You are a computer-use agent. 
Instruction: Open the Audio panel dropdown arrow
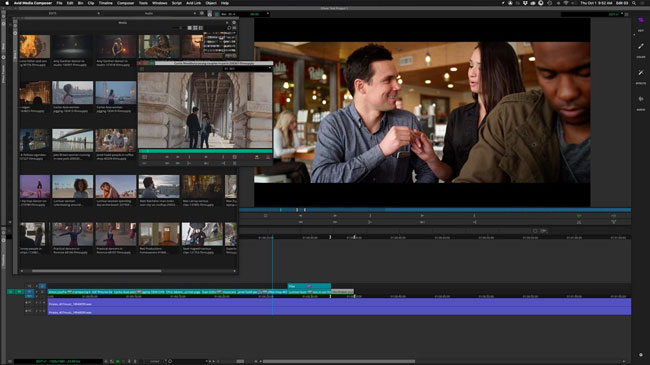(x=195, y=14)
